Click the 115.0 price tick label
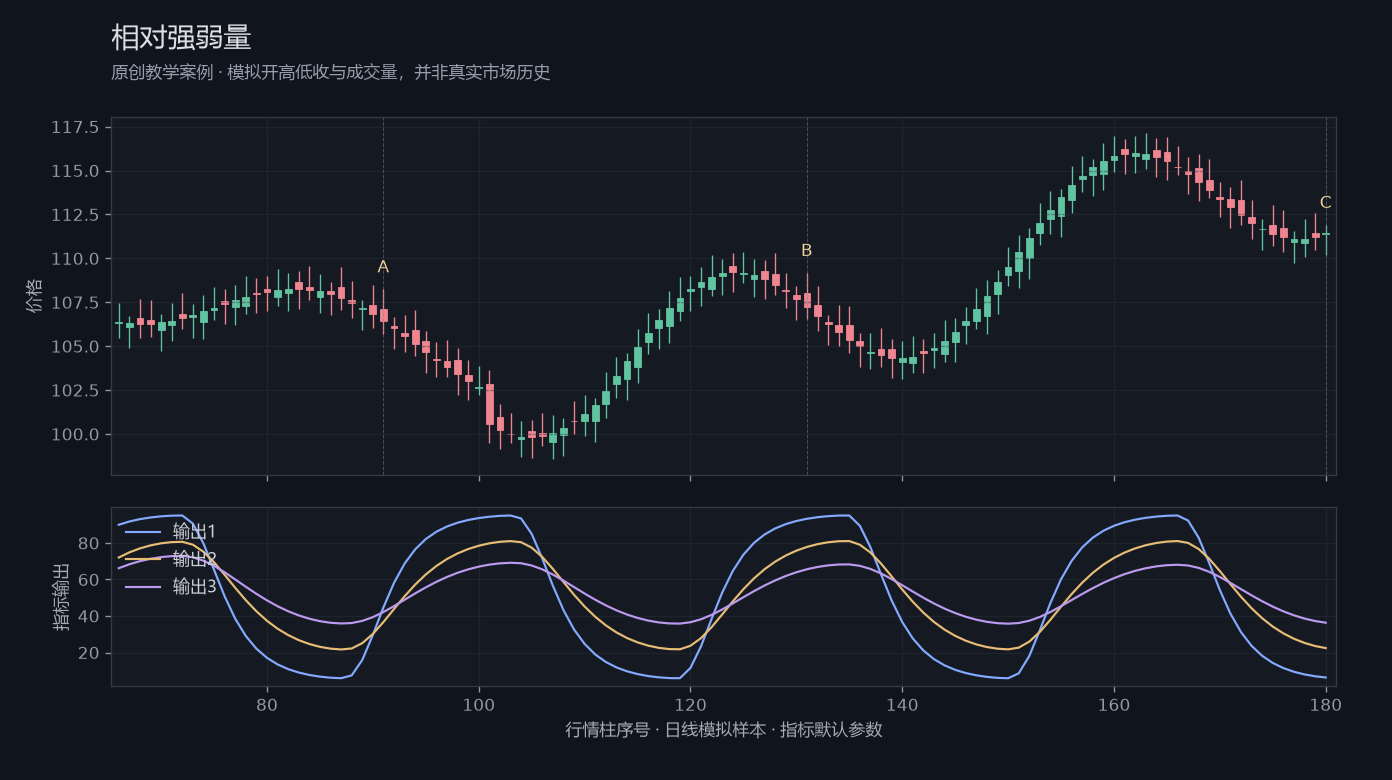 (x=76, y=171)
